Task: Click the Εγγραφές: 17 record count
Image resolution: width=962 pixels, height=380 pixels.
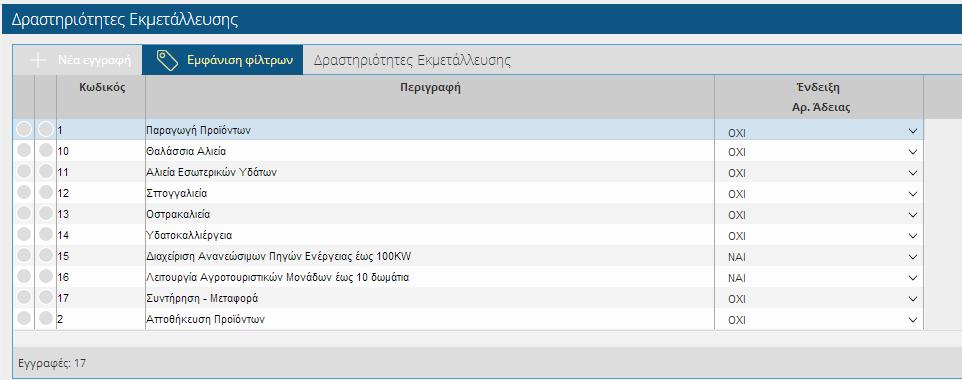Action: click(52, 363)
